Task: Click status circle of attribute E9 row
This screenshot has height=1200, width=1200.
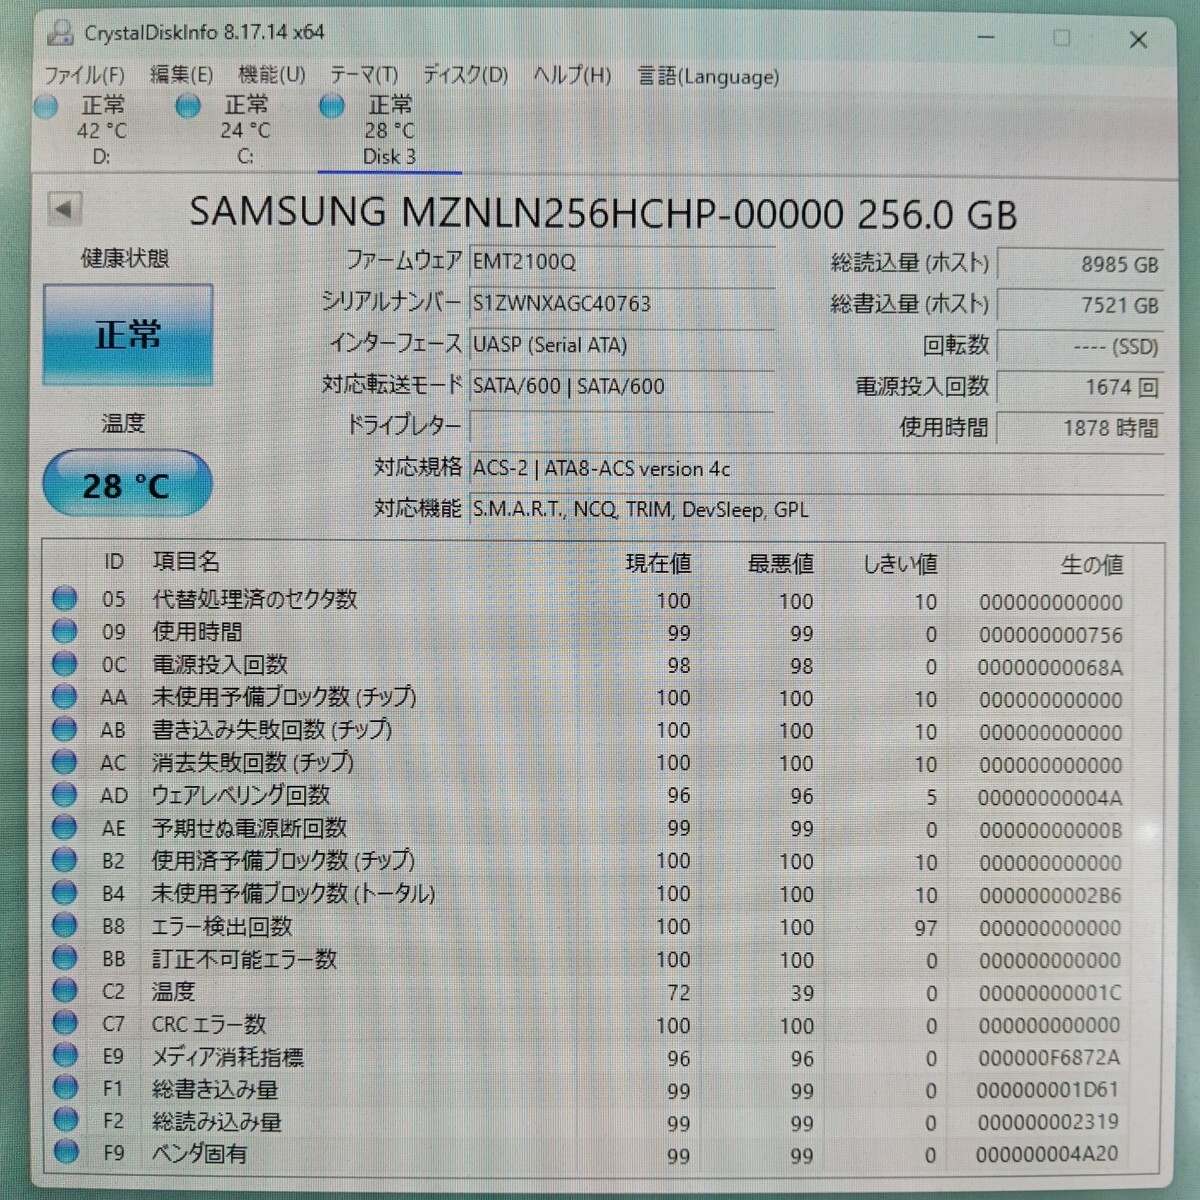Action: [65, 1056]
